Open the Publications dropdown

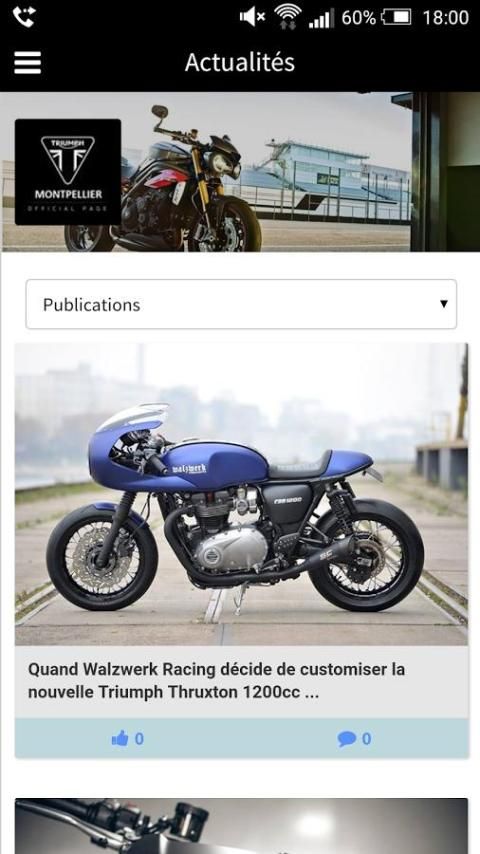241,304
